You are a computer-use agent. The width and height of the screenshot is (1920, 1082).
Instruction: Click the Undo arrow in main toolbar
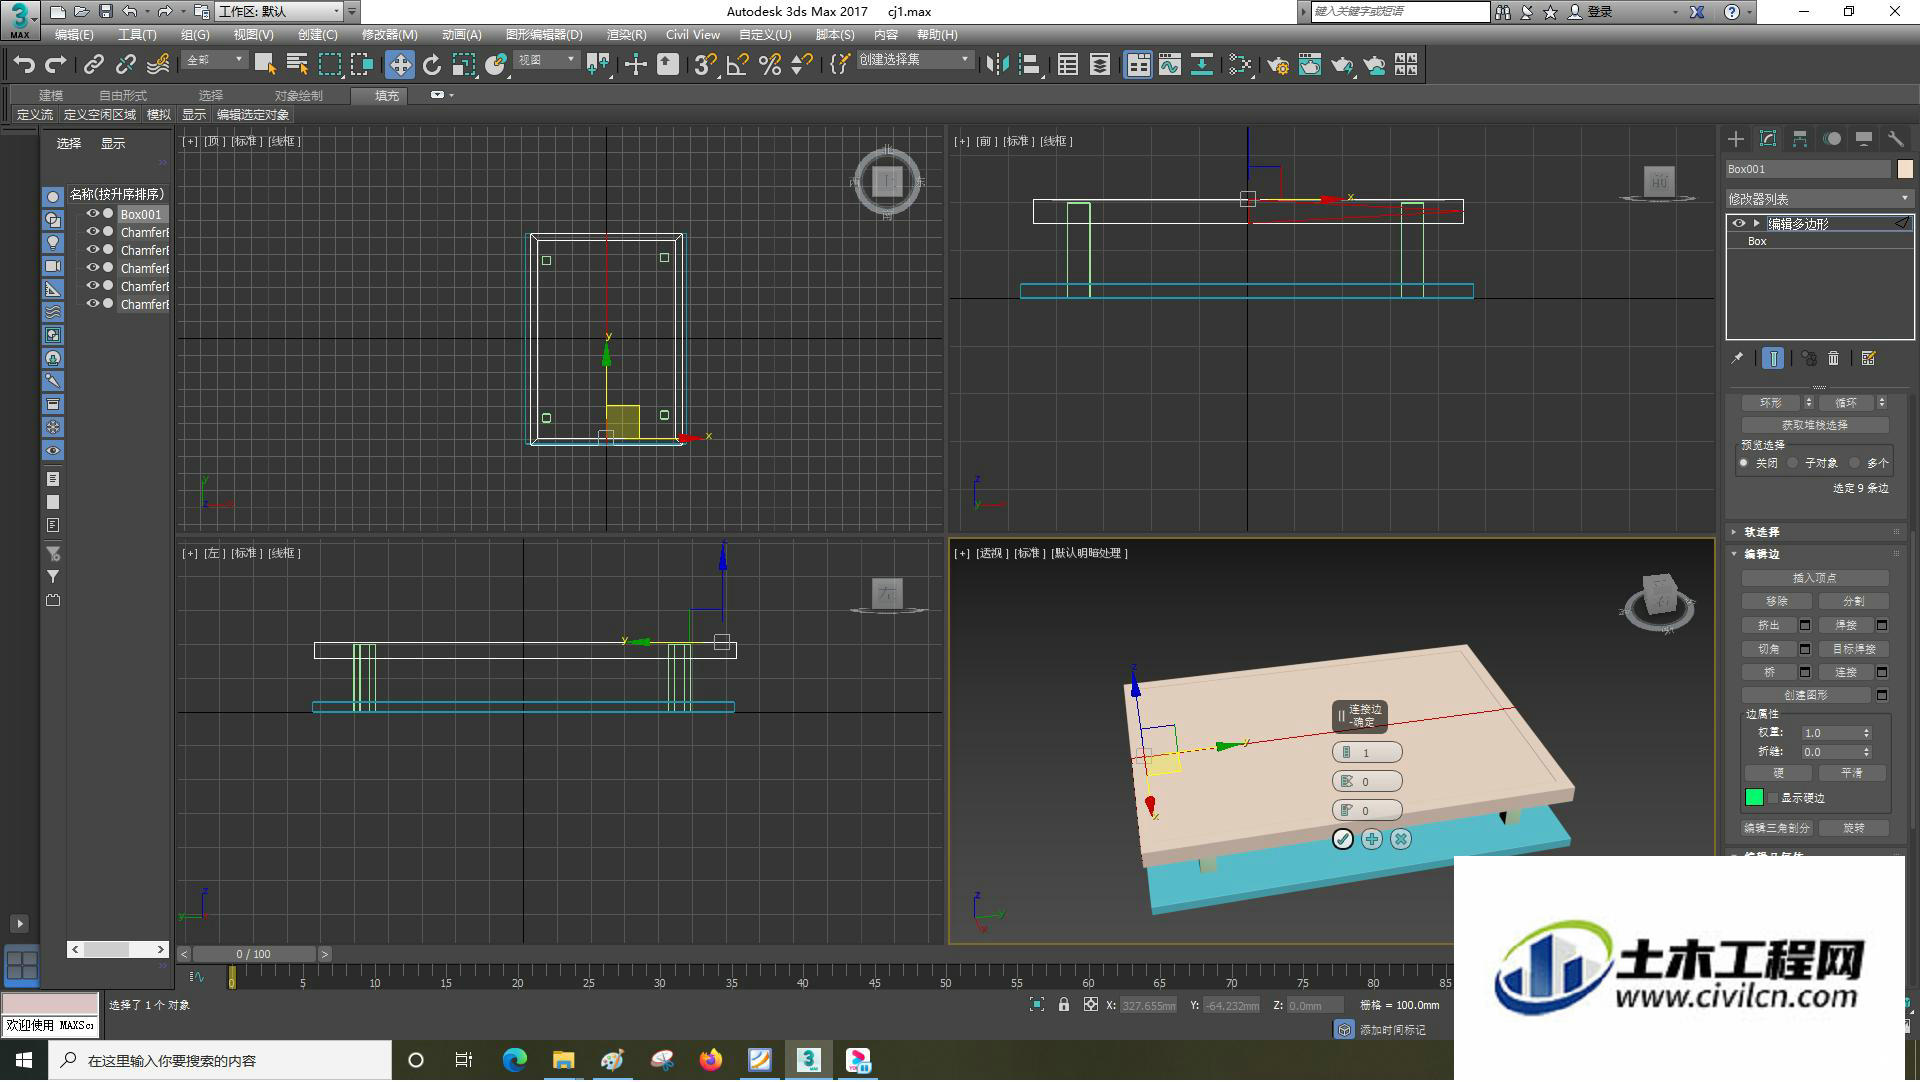[x=23, y=65]
